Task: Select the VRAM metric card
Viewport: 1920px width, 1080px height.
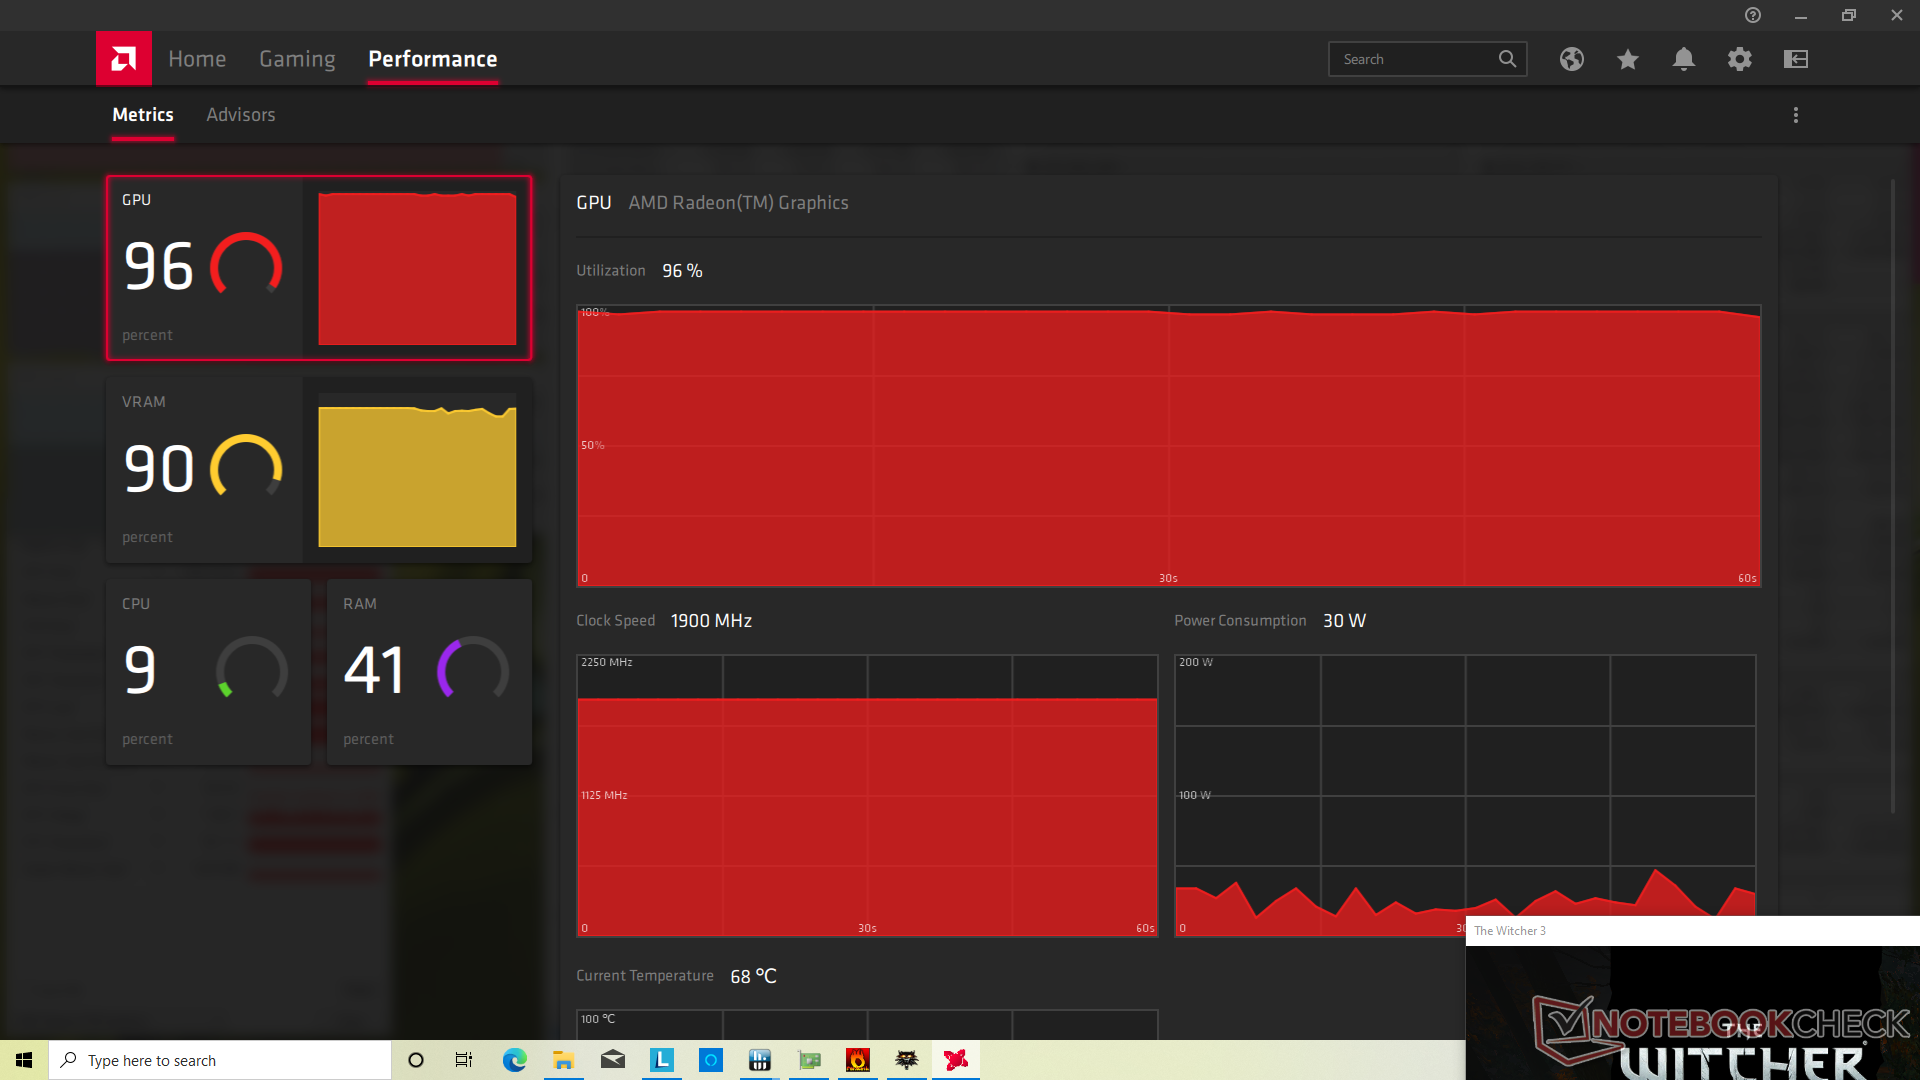Action: tap(318, 470)
